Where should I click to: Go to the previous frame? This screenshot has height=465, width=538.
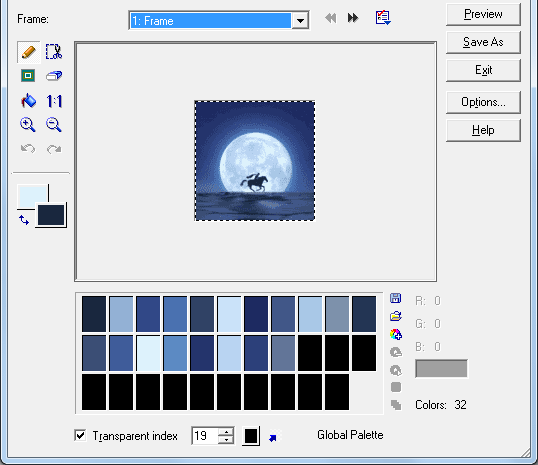331,18
